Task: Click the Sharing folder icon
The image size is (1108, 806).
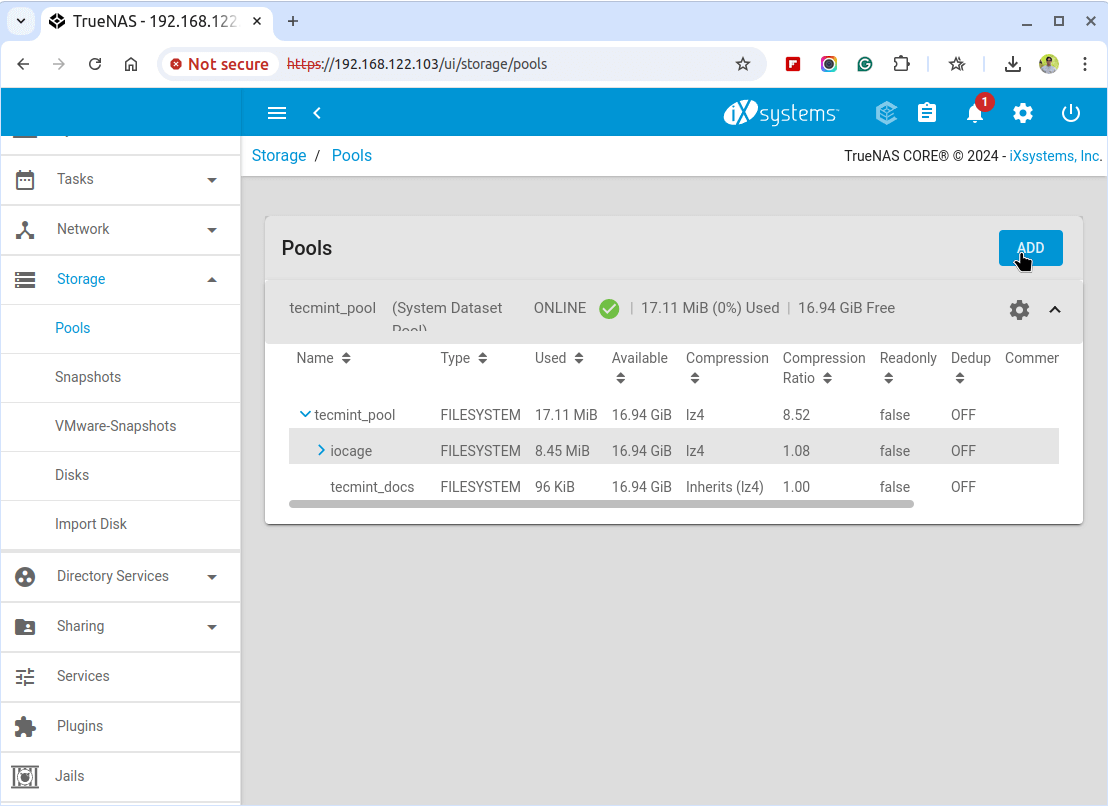Action: click(25, 627)
